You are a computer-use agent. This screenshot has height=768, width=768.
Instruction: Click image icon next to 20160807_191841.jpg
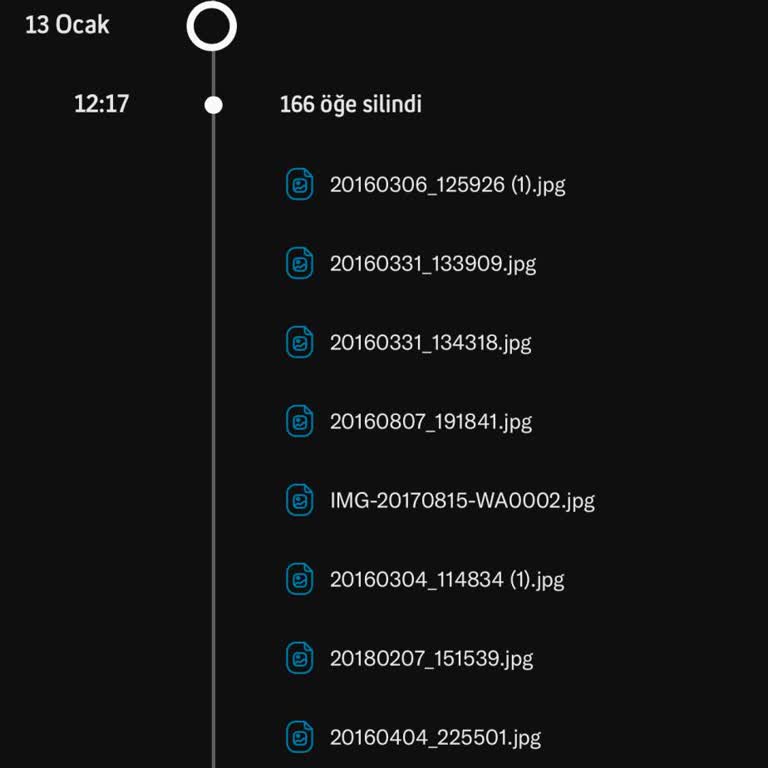pos(299,421)
